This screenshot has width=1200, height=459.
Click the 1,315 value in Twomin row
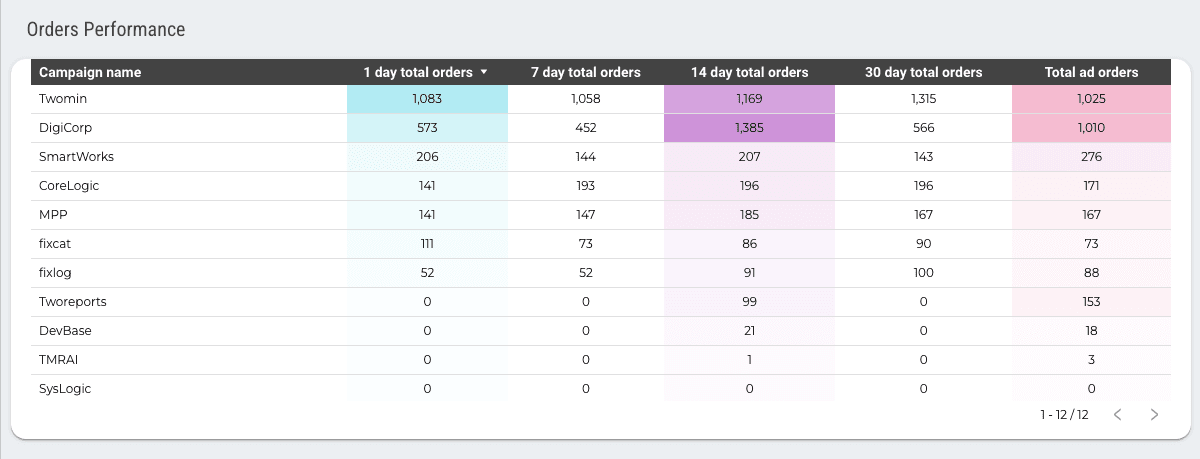coord(923,99)
